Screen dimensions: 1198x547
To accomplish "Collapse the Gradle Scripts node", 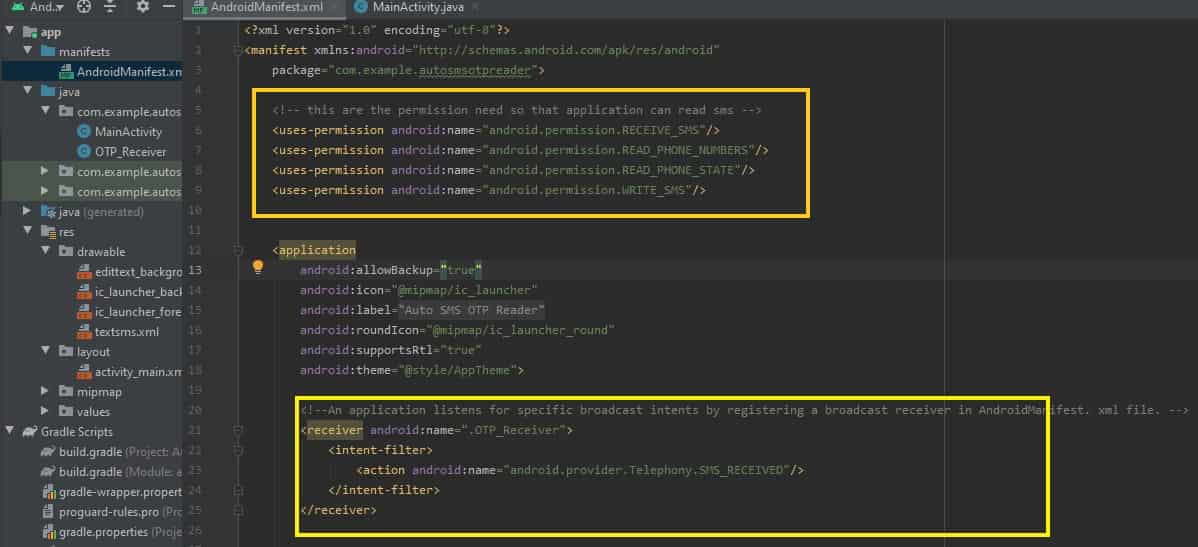I will tap(10, 432).
